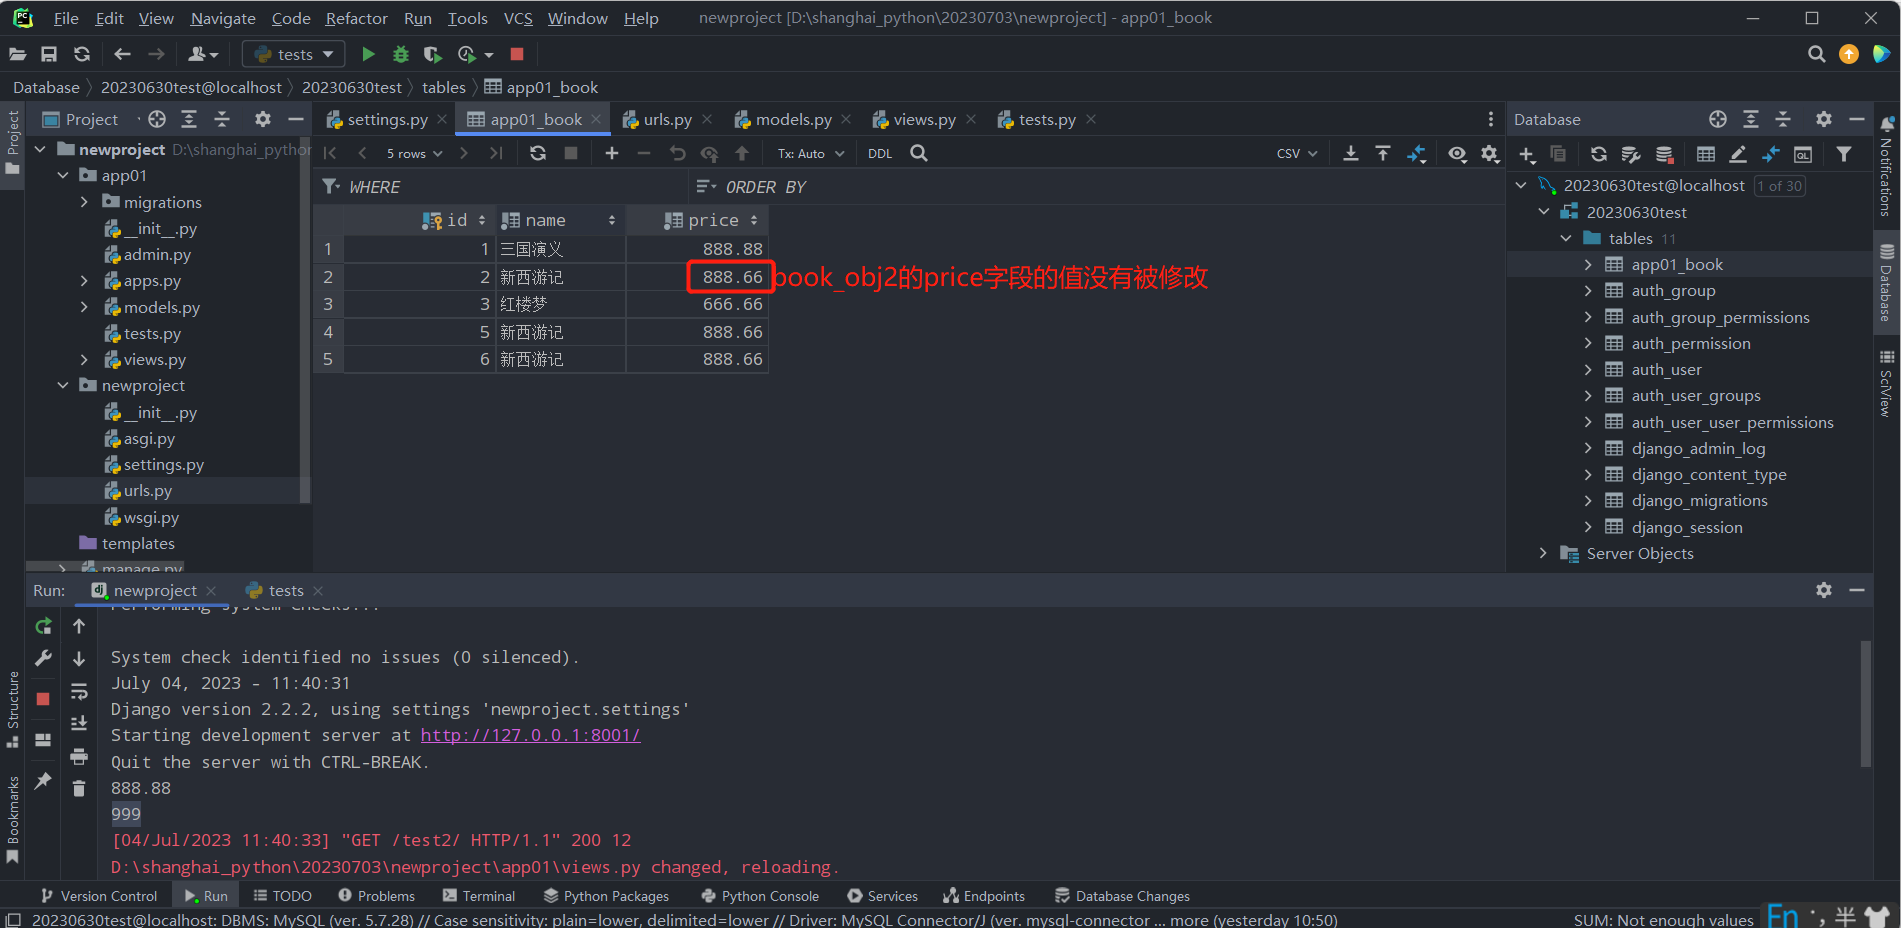Collapse all in the Project panel
1901x928 pixels.
[x=222, y=119]
